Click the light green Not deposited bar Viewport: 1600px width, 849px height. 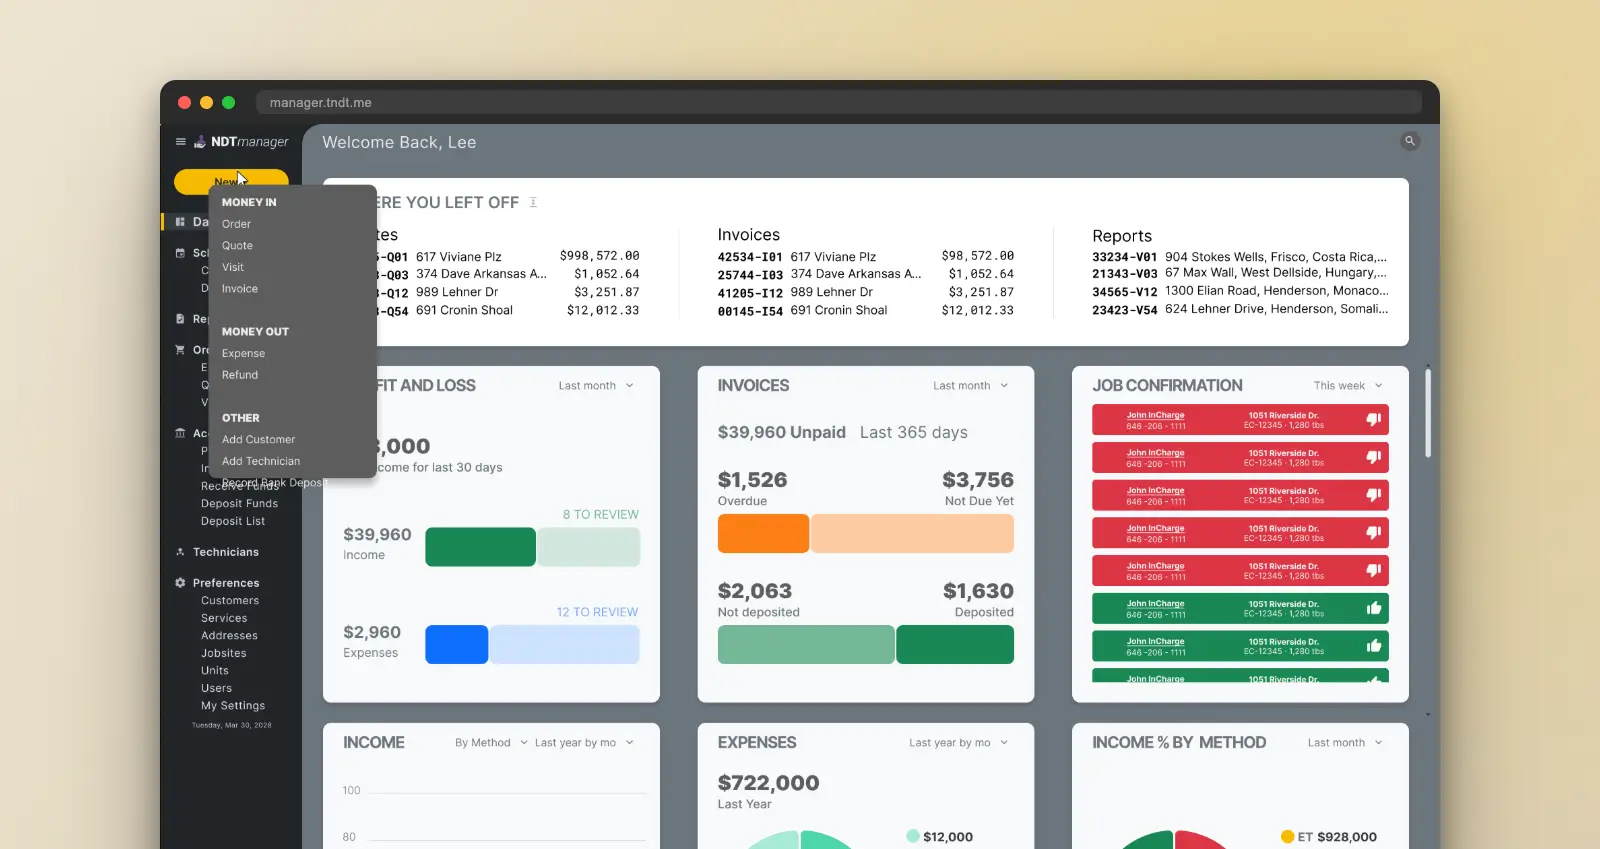[806, 645]
